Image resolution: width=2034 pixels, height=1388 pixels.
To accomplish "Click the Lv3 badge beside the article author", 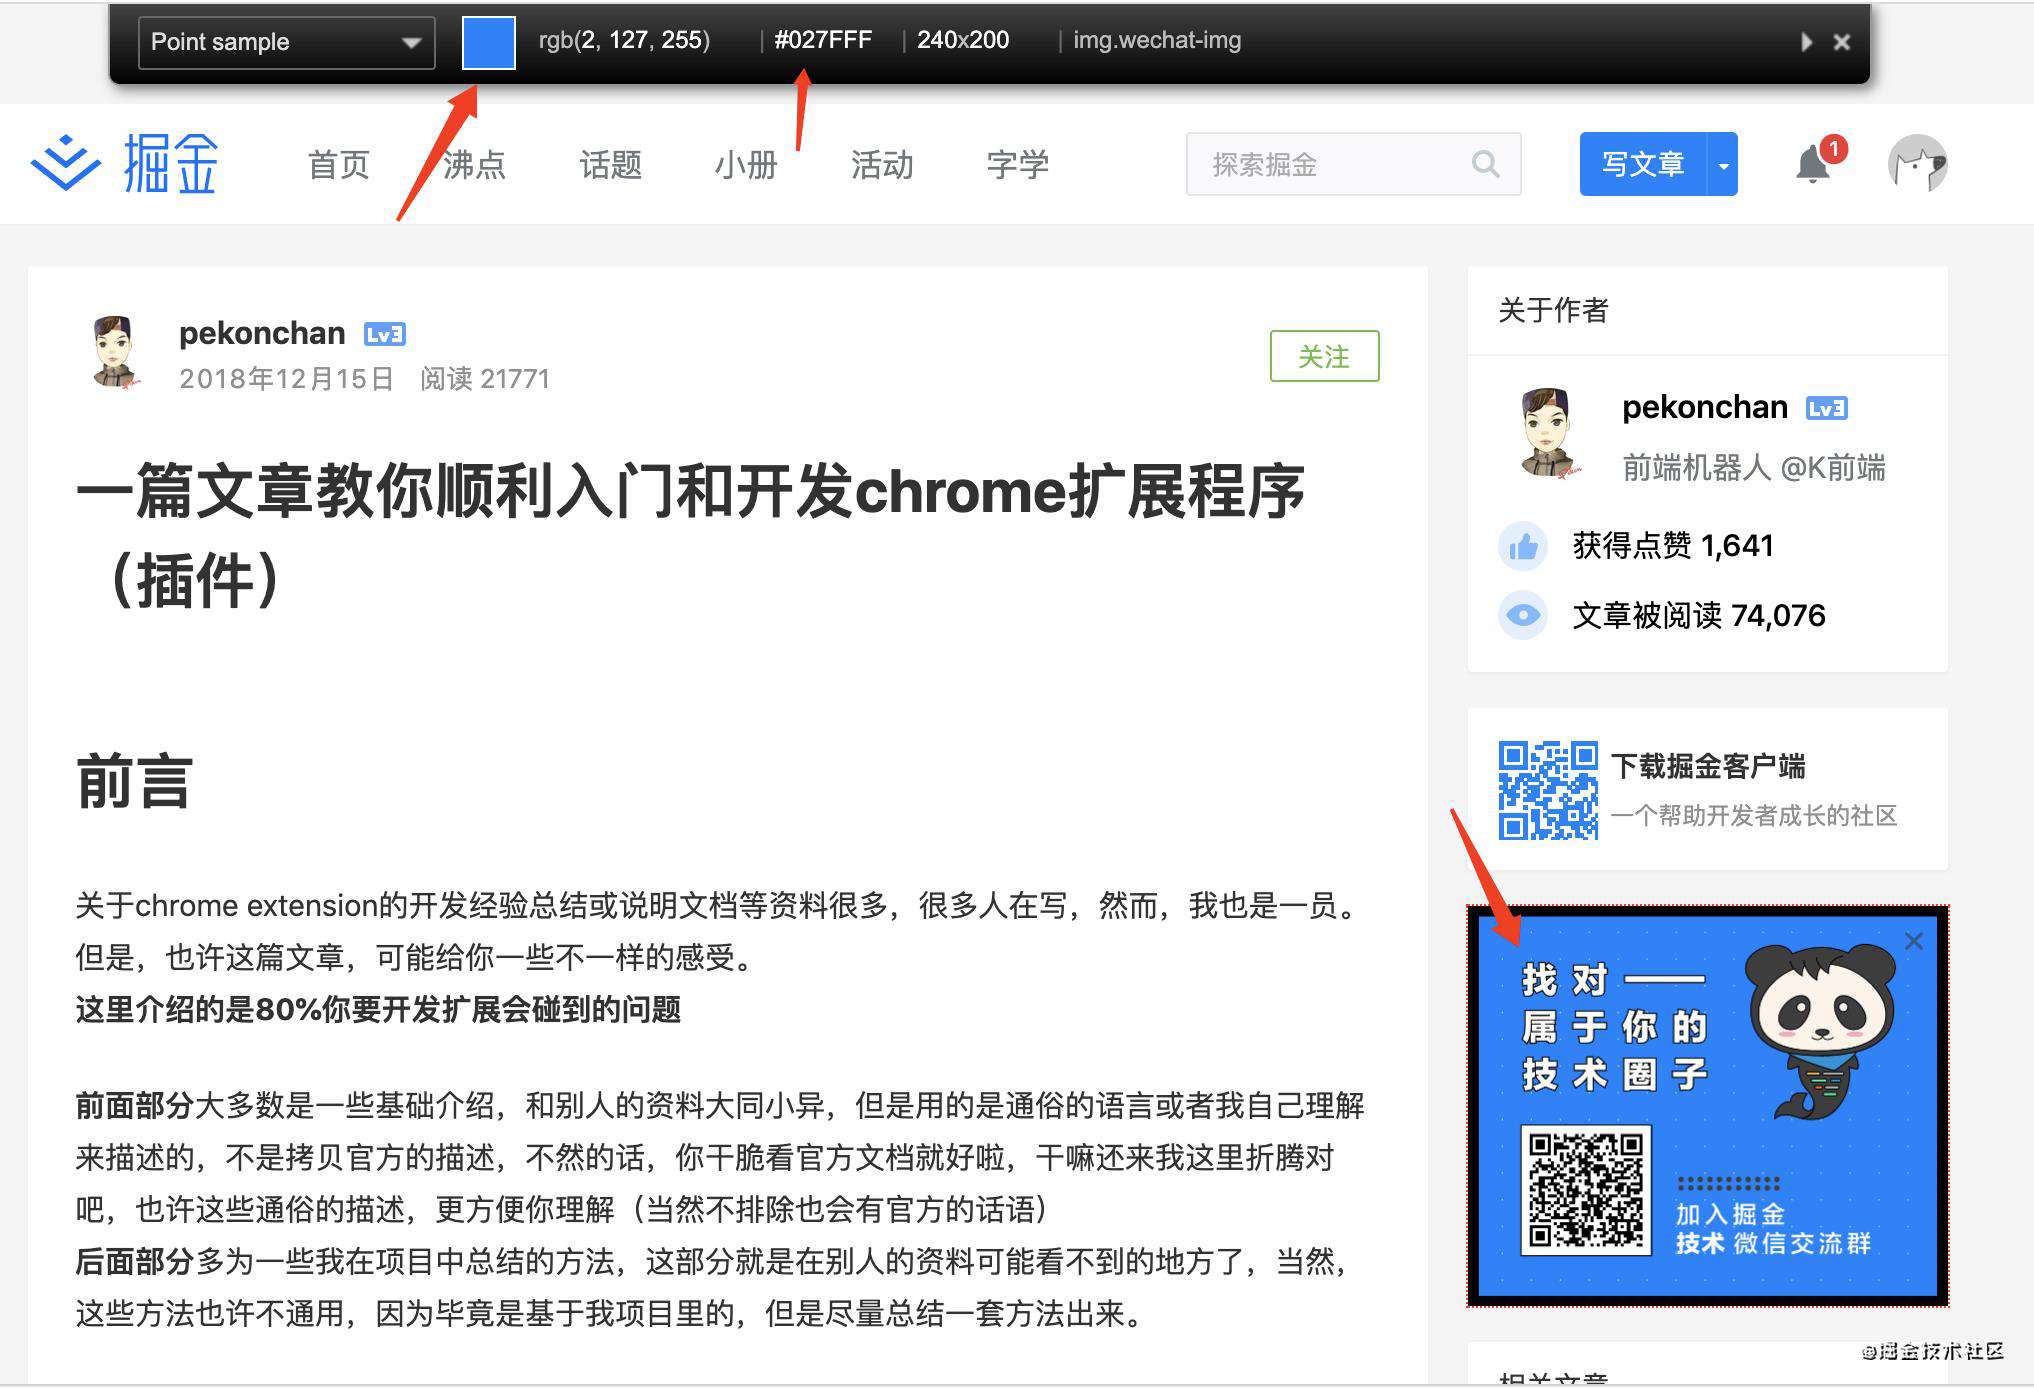I will coord(385,334).
